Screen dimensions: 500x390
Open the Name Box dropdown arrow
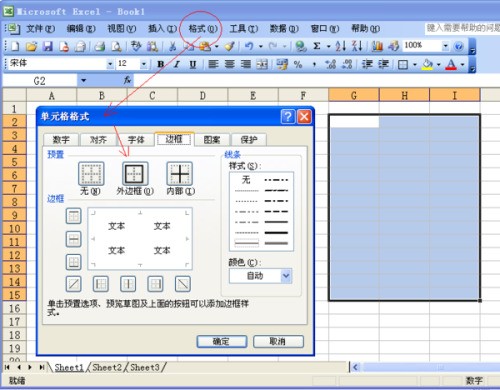tap(83, 80)
